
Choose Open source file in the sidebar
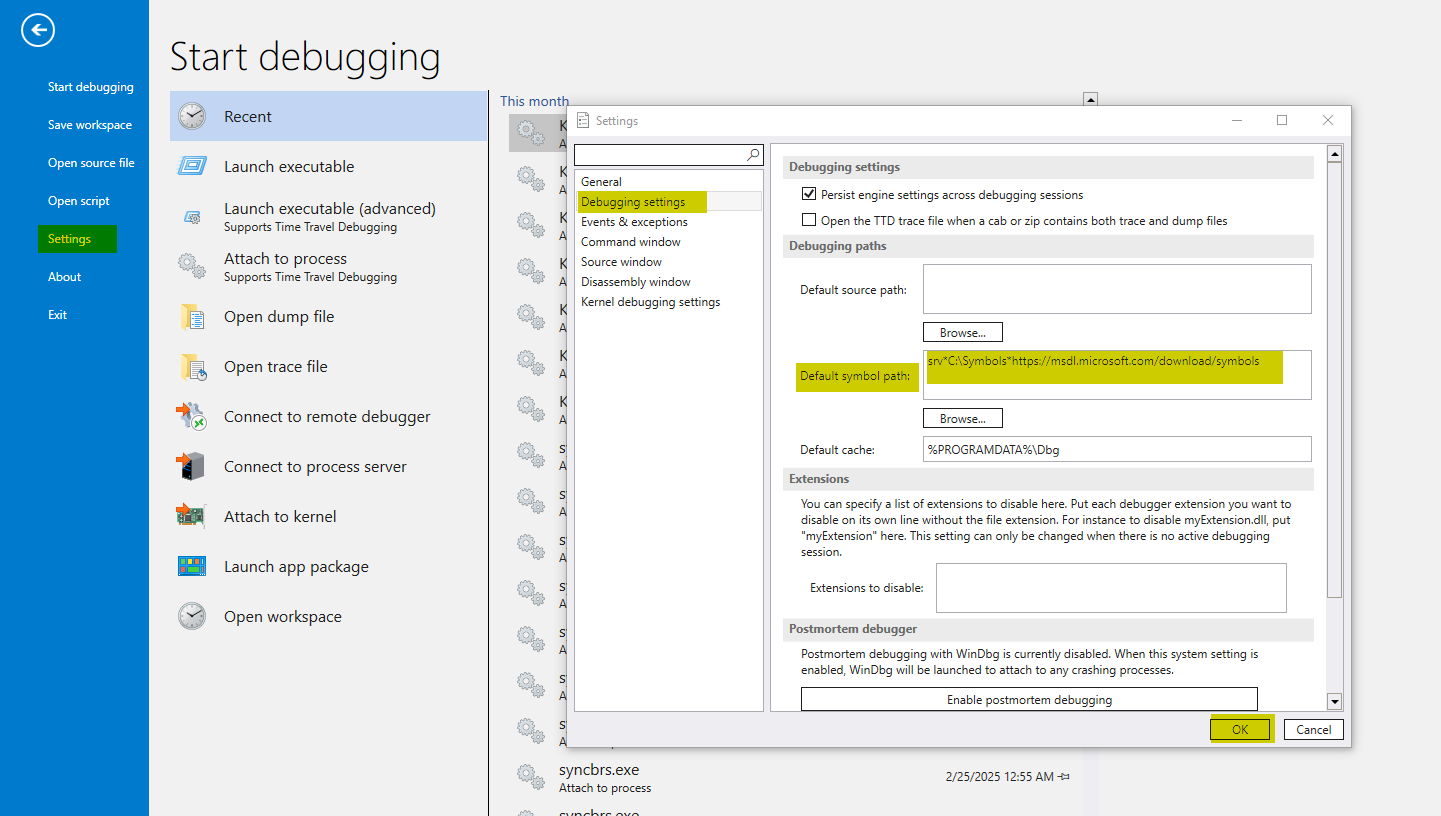91,163
